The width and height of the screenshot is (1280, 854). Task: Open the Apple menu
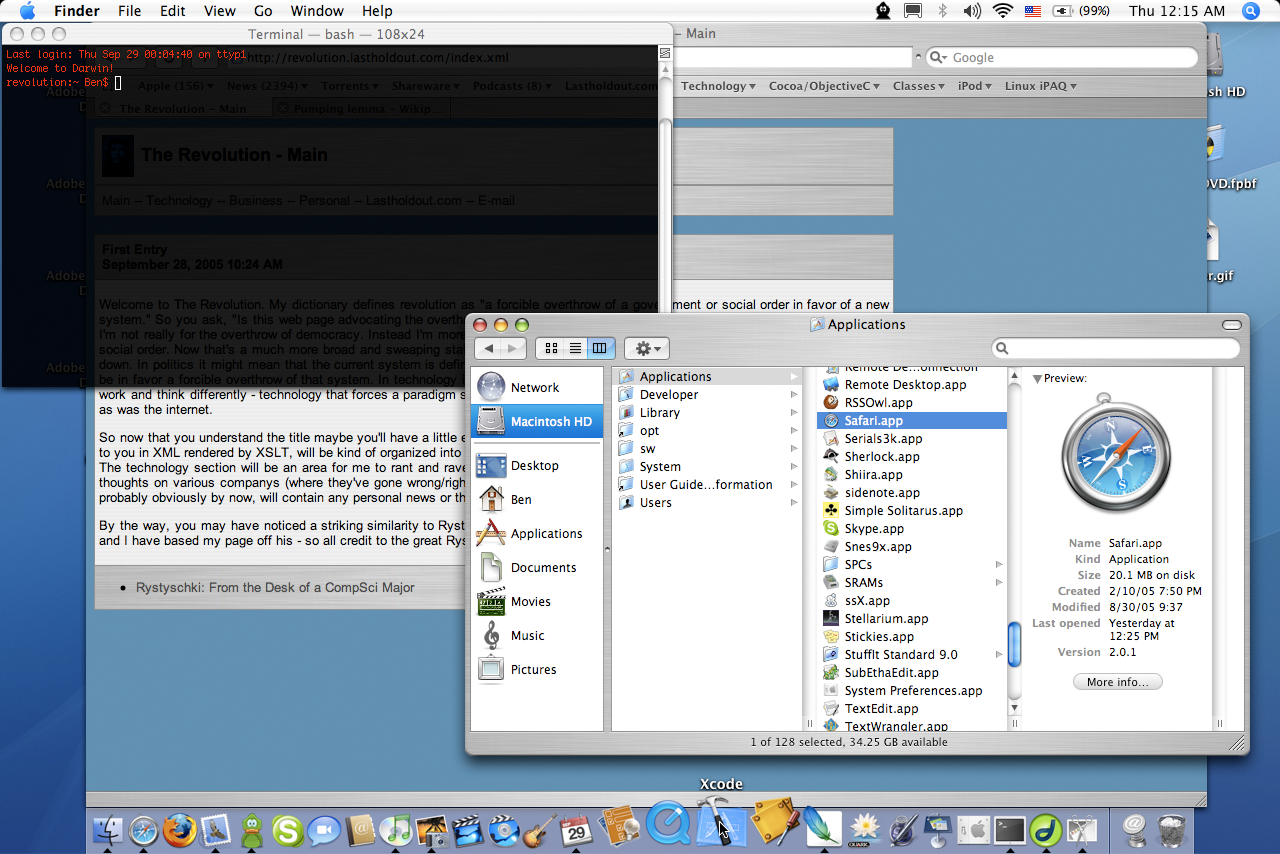tap(27, 11)
